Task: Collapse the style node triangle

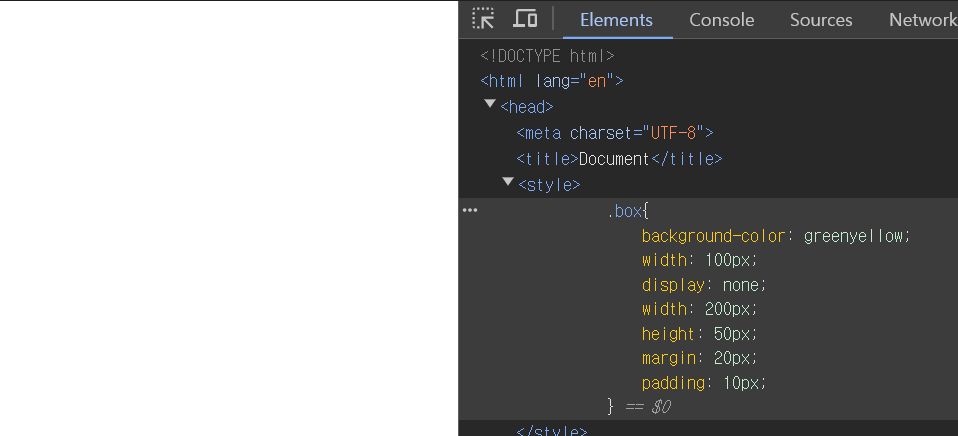Action: pyautogui.click(x=508, y=182)
